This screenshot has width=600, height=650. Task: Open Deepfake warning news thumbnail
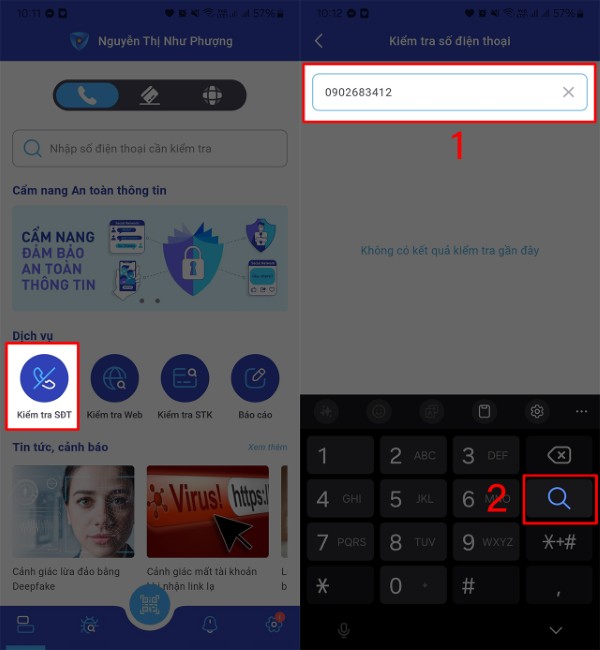[73, 512]
